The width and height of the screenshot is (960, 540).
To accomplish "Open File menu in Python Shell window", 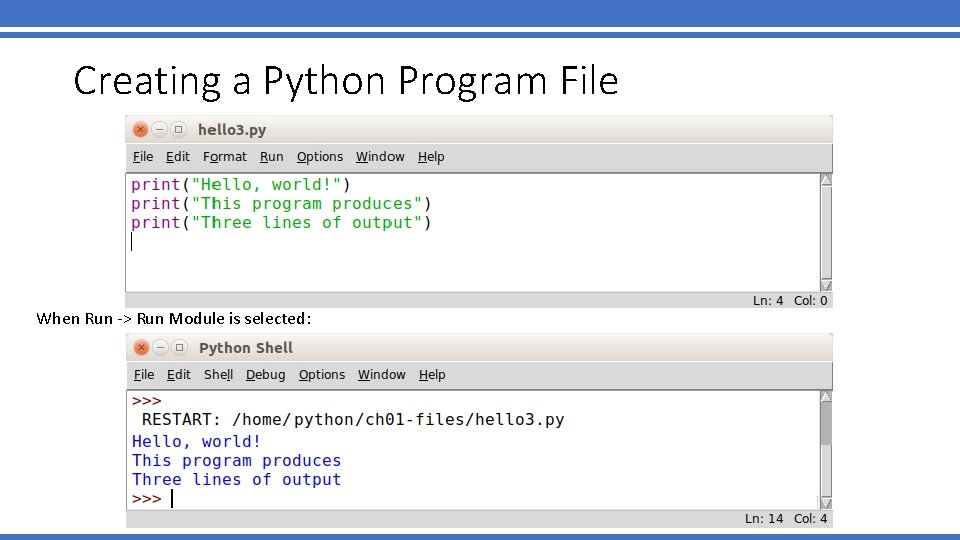I will (144, 375).
